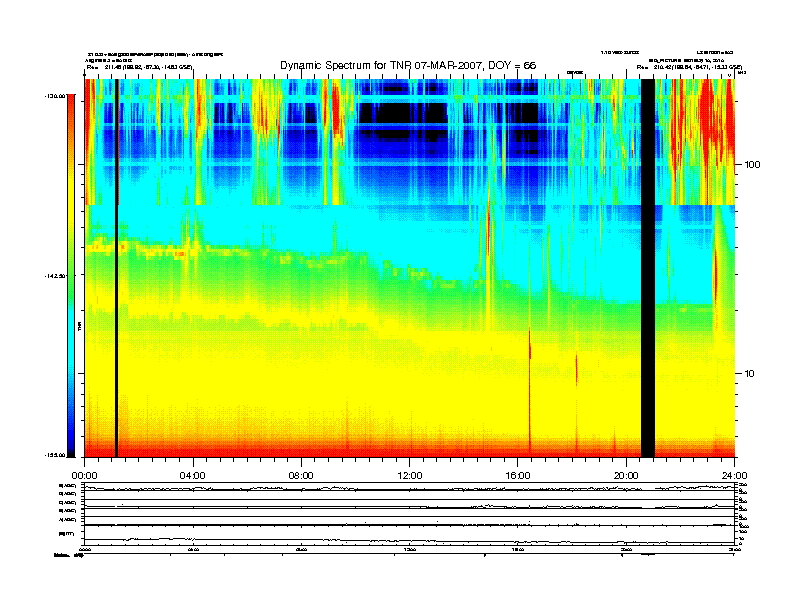The image size is (792, 612).
Task: Click the 08:00 label on the main time axis
Action: coord(301,476)
